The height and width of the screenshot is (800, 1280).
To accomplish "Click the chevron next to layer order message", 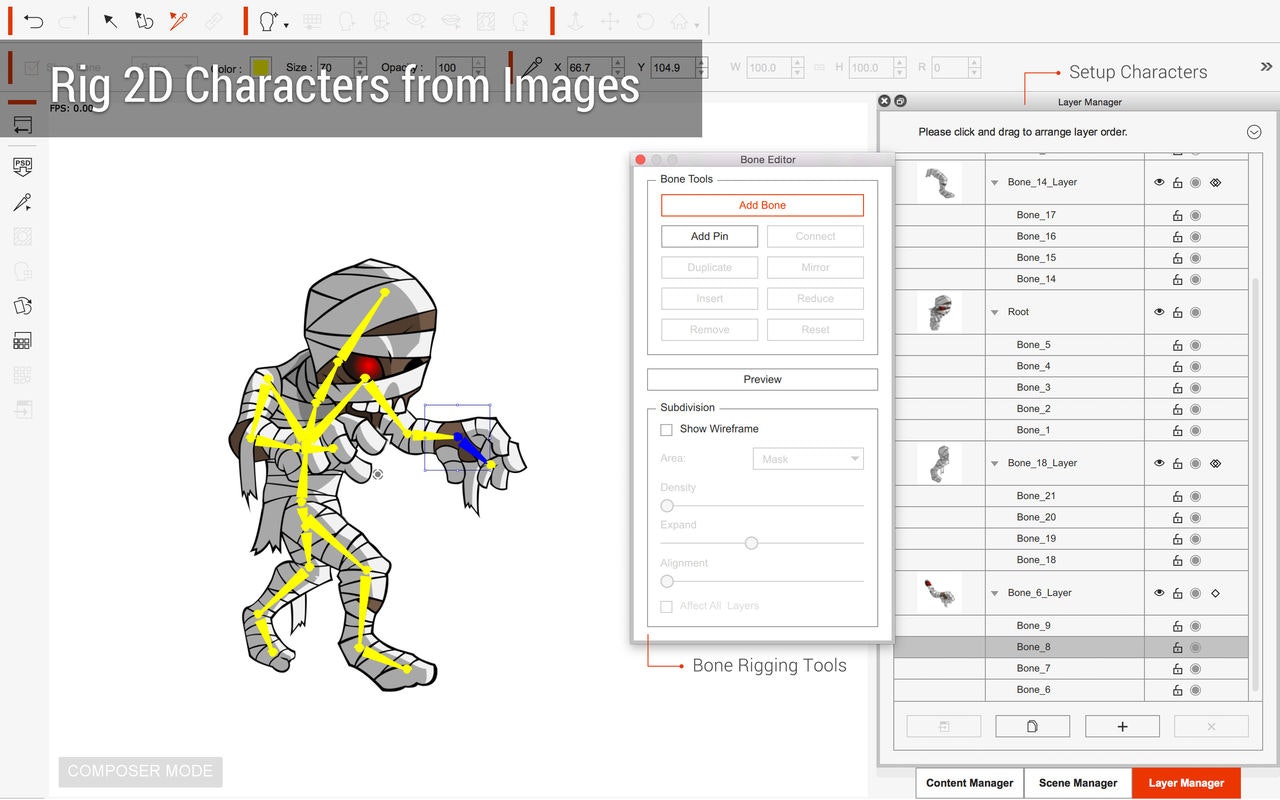I will coord(1254,131).
